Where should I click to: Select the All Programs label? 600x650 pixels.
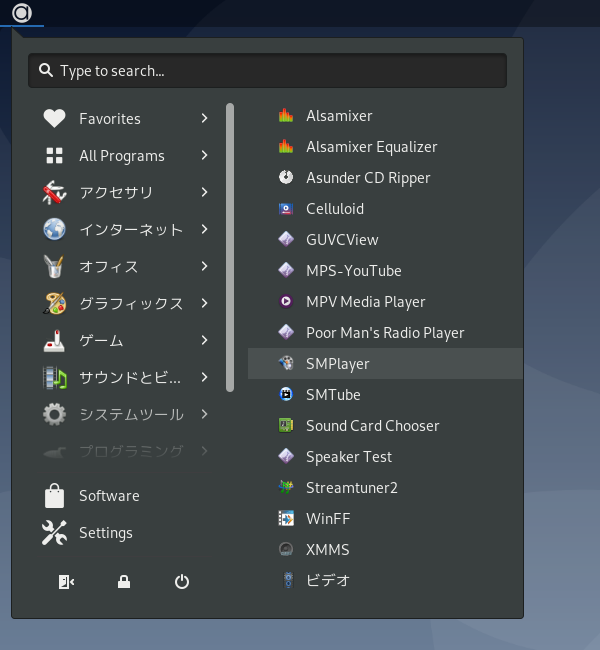(122, 156)
